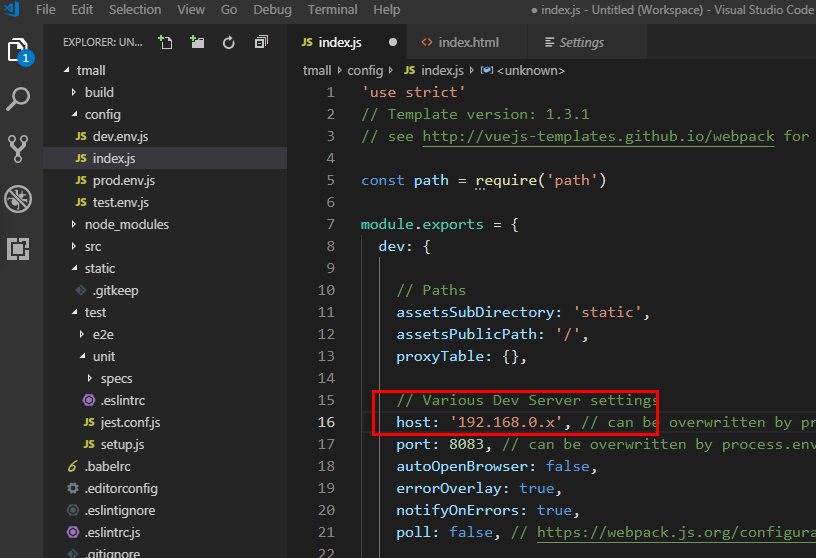Collapse all folders in Explorer
Screen dimensions: 816x558
click(261, 43)
